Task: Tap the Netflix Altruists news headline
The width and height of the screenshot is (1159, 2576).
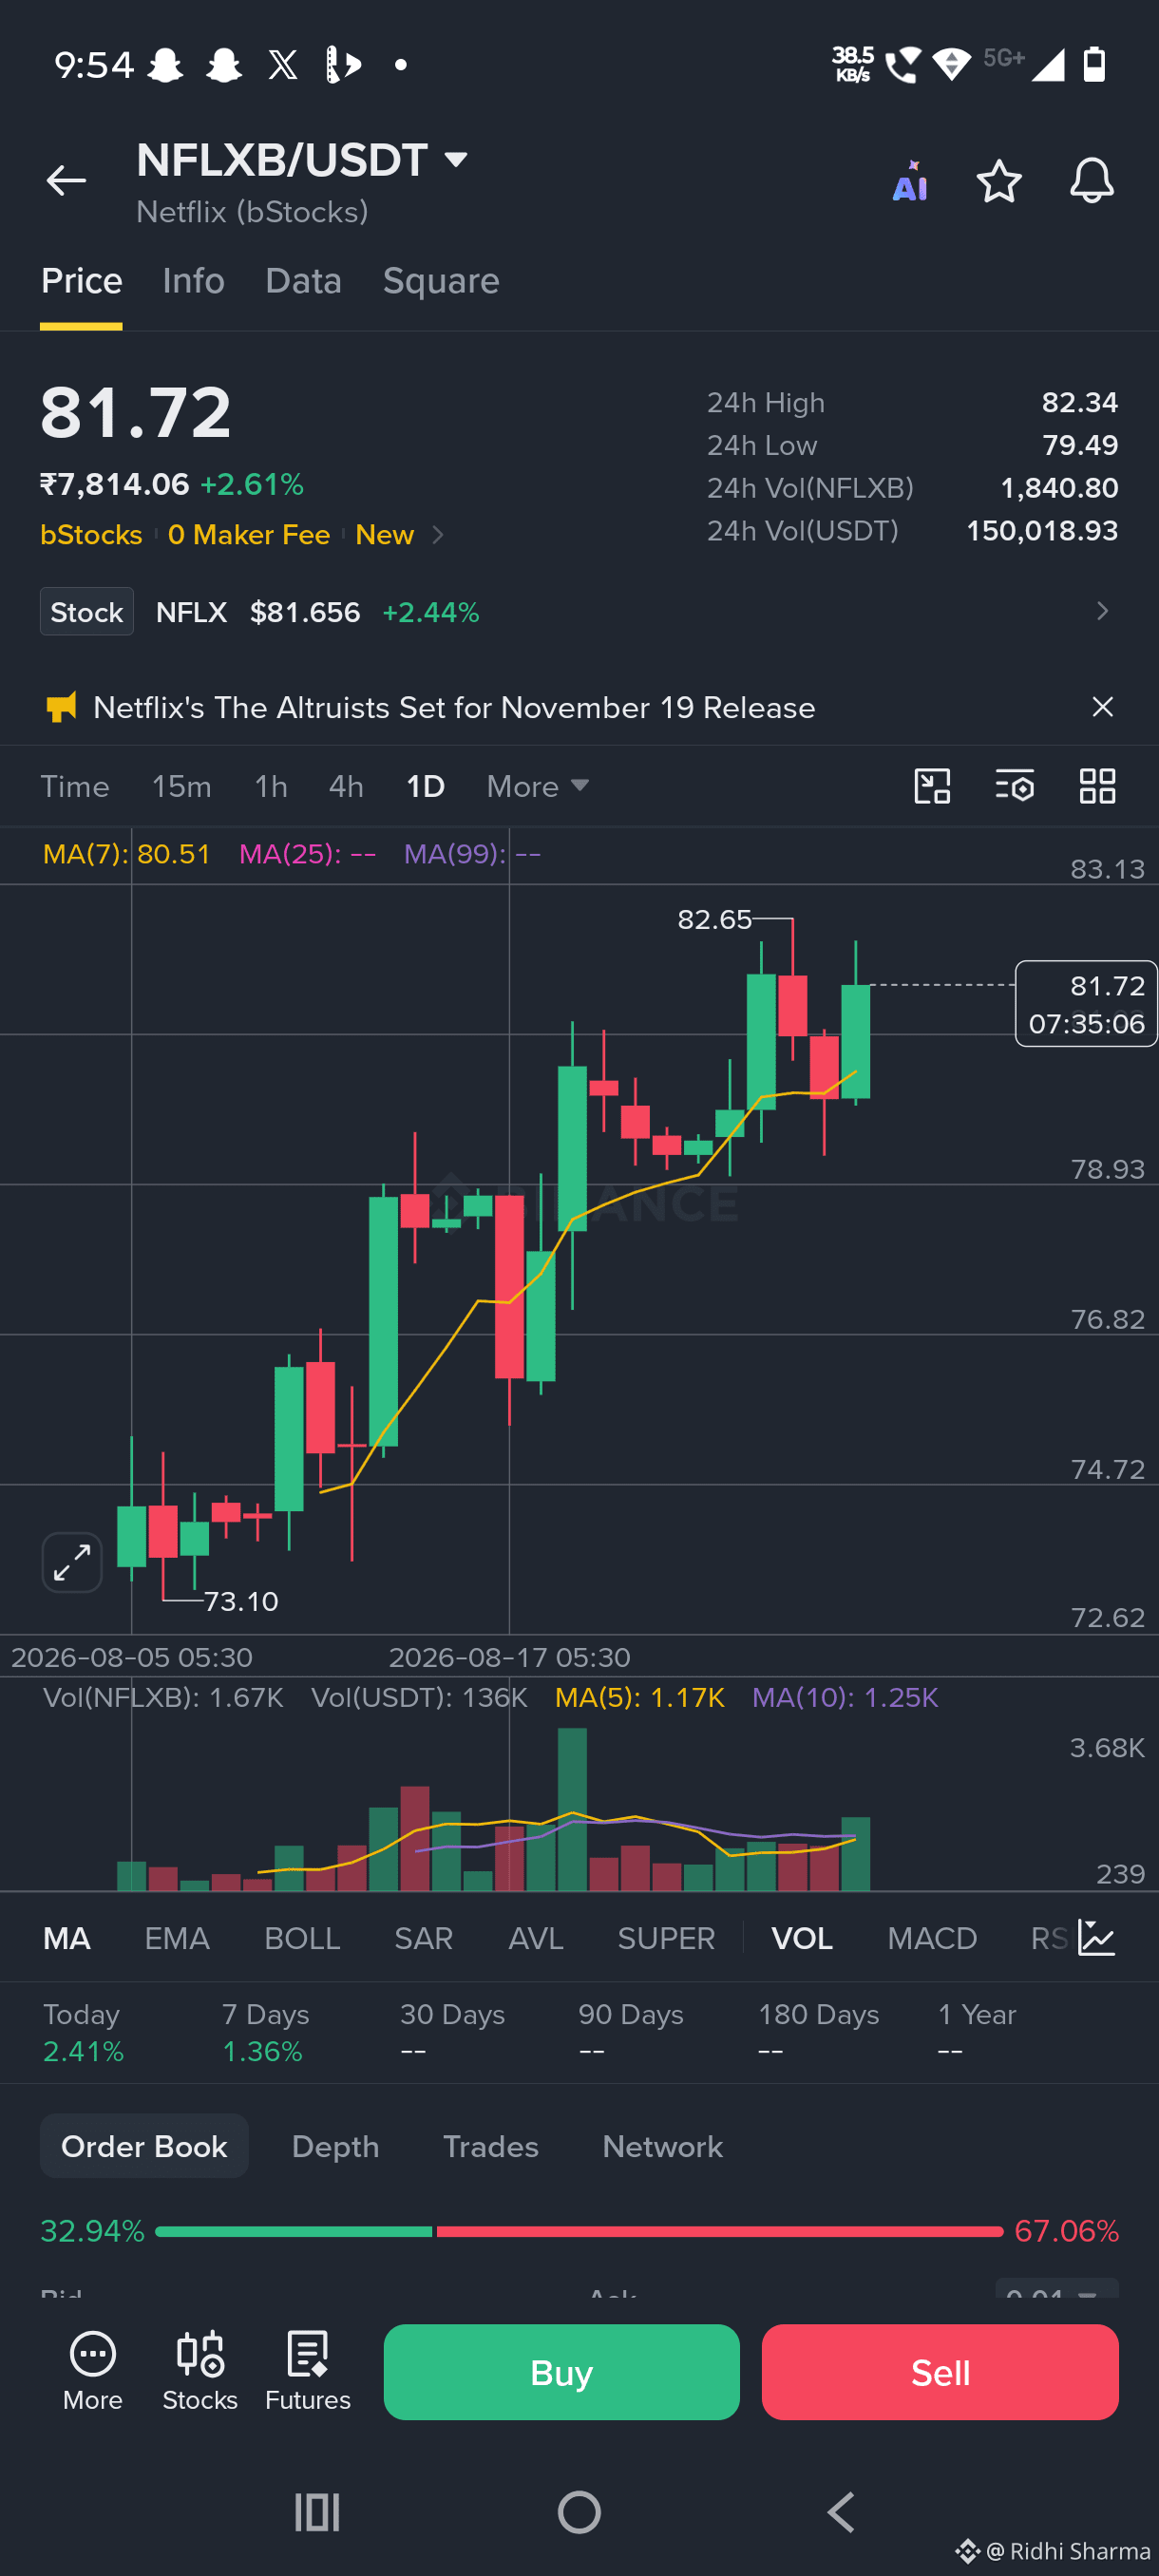Action: coord(454,708)
